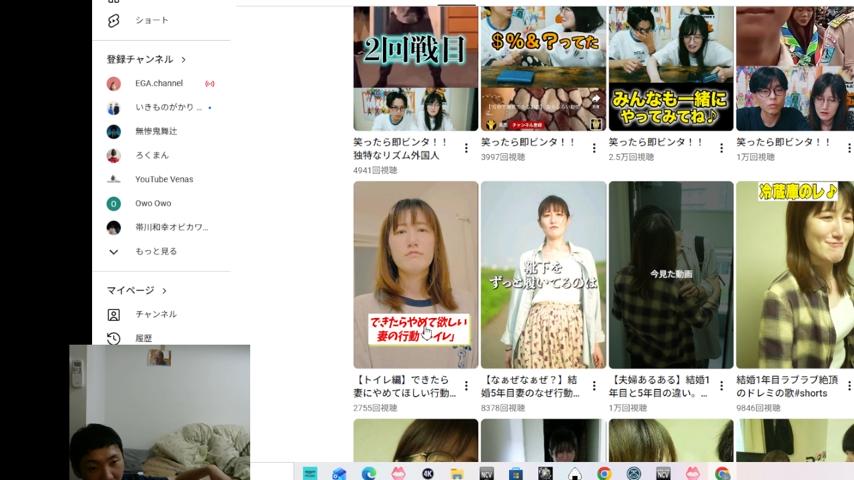Open the マイページ section header

(x=136, y=290)
